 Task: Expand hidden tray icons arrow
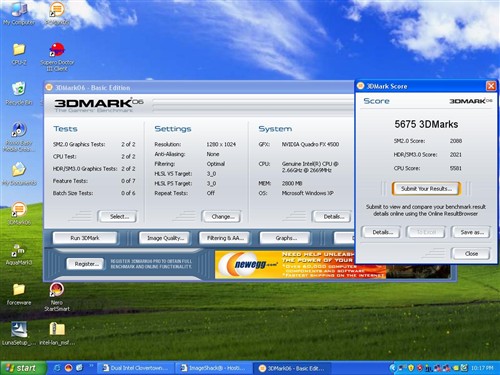point(393,368)
